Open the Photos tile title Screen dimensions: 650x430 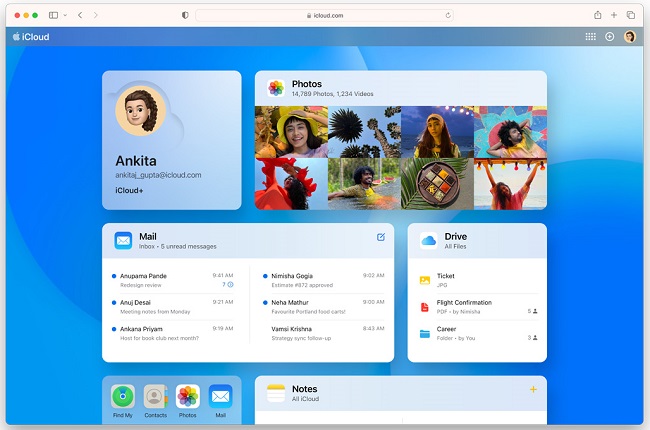[x=307, y=84]
